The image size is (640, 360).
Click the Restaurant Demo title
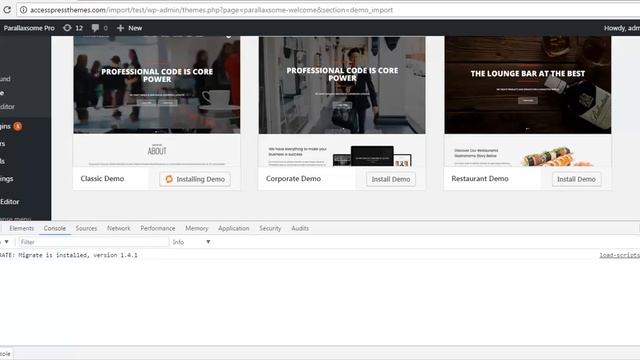click(480, 178)
